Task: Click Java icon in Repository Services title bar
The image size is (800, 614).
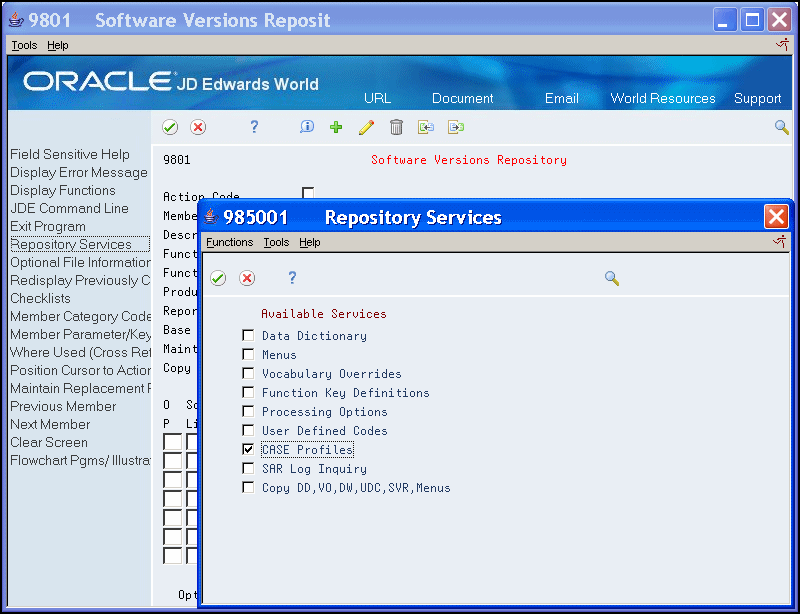Action: [x=211, y=217]
